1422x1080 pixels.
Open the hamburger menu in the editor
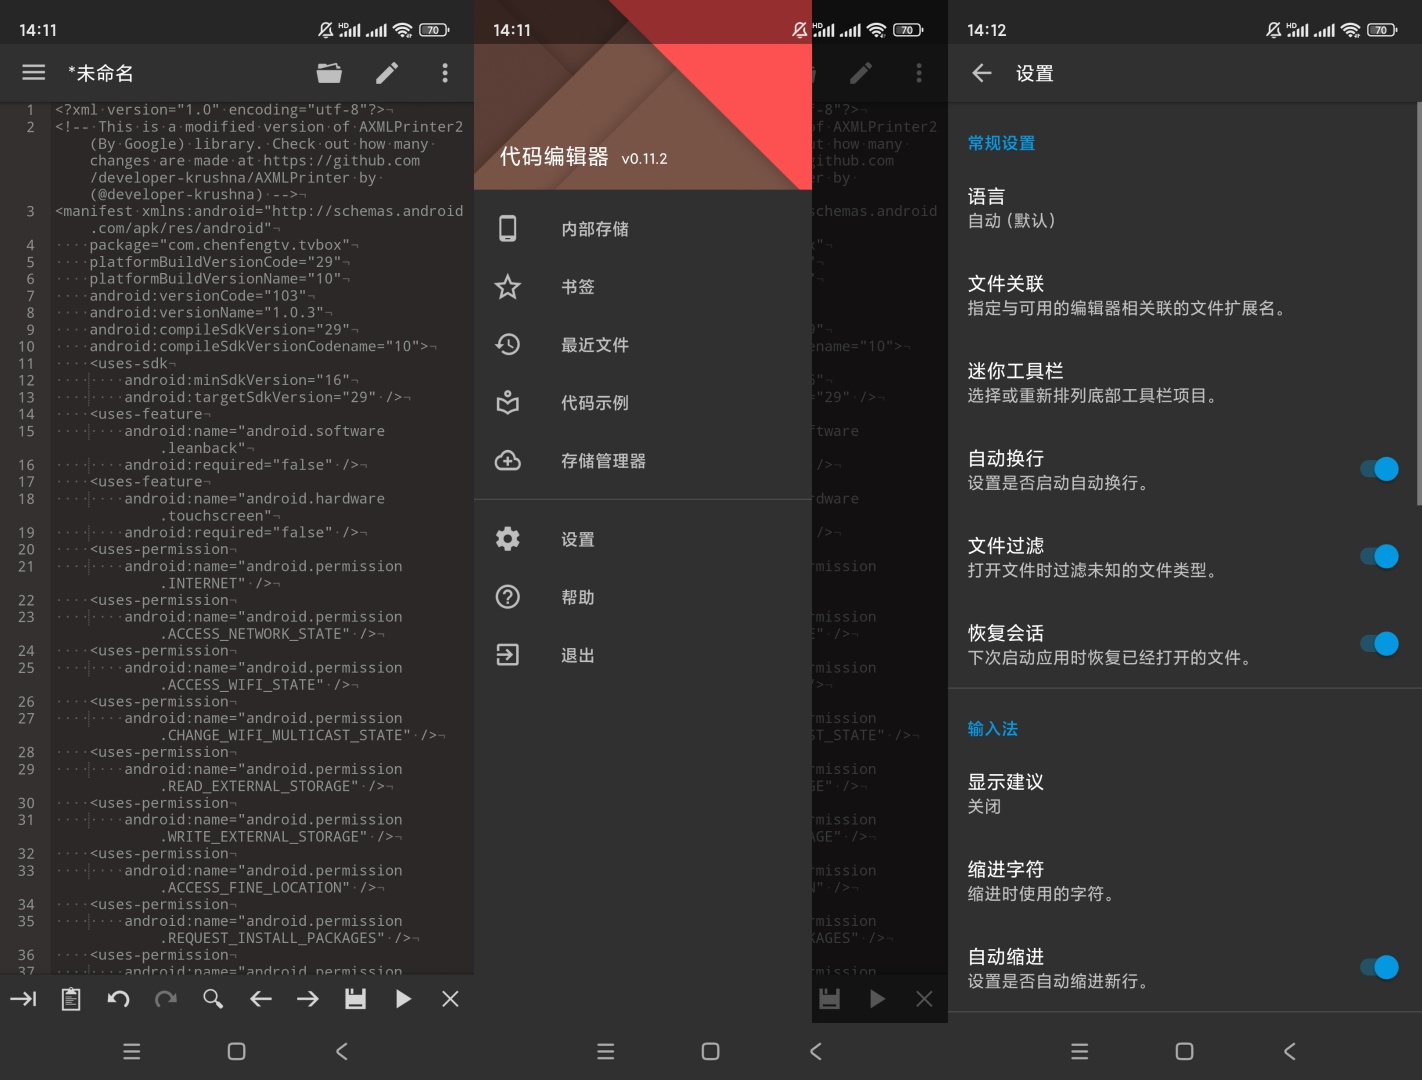click(34, 73)
